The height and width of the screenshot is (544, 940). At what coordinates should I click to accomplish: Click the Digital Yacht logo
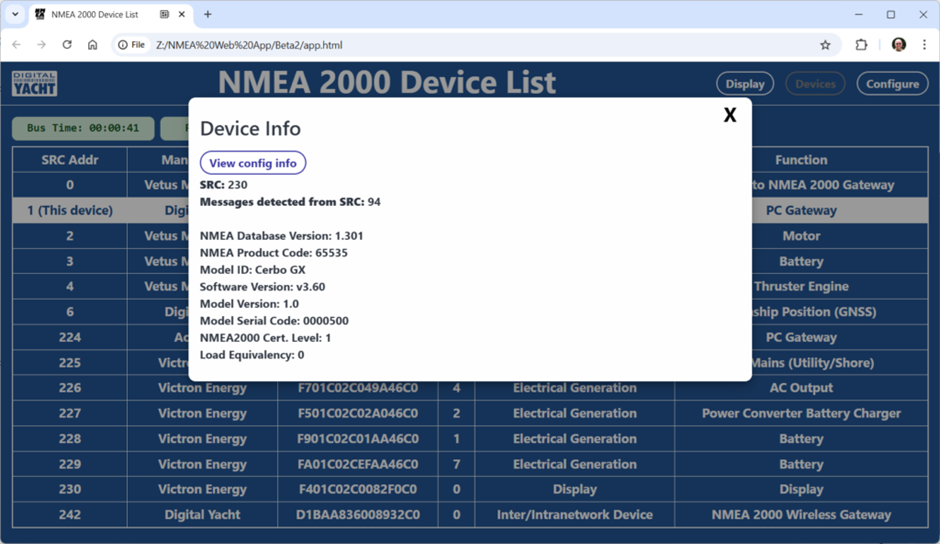coord(35,84)
